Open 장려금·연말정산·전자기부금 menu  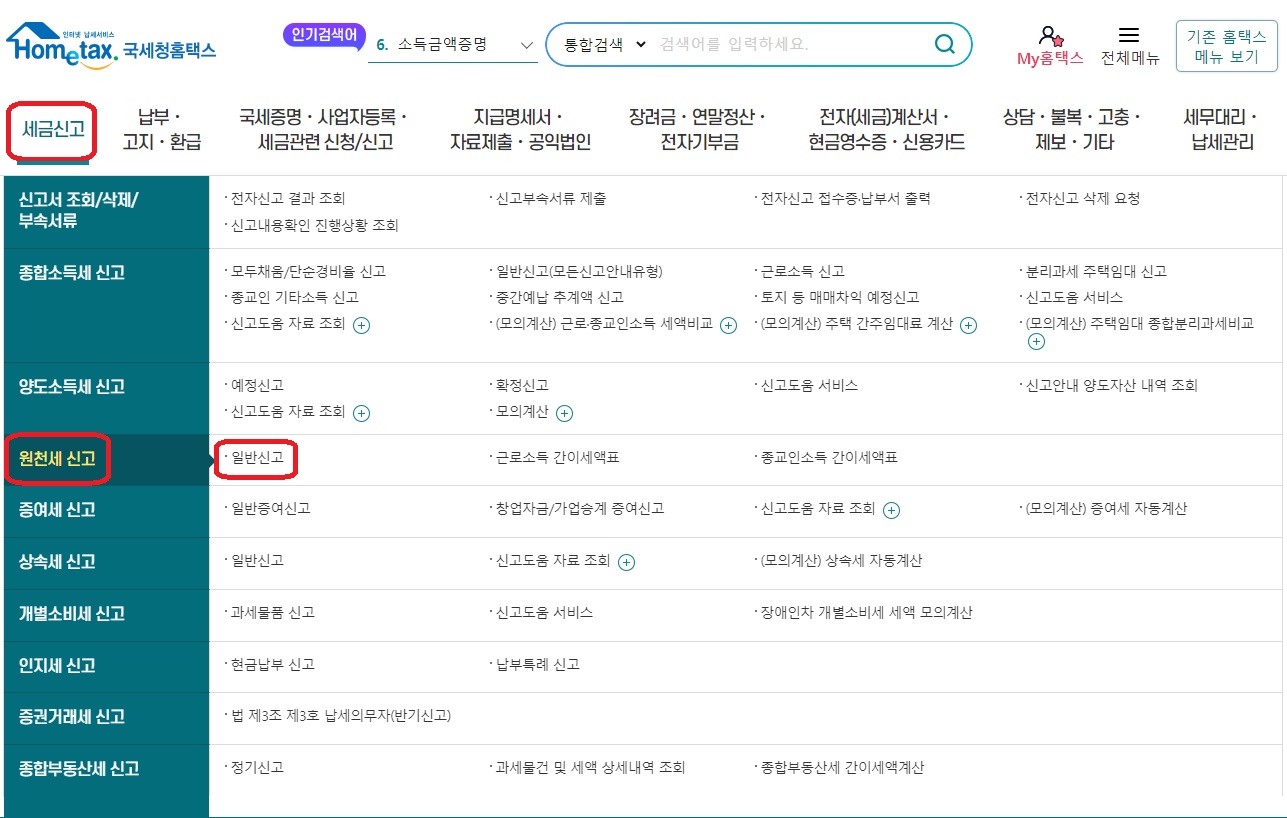coord(697,129)
